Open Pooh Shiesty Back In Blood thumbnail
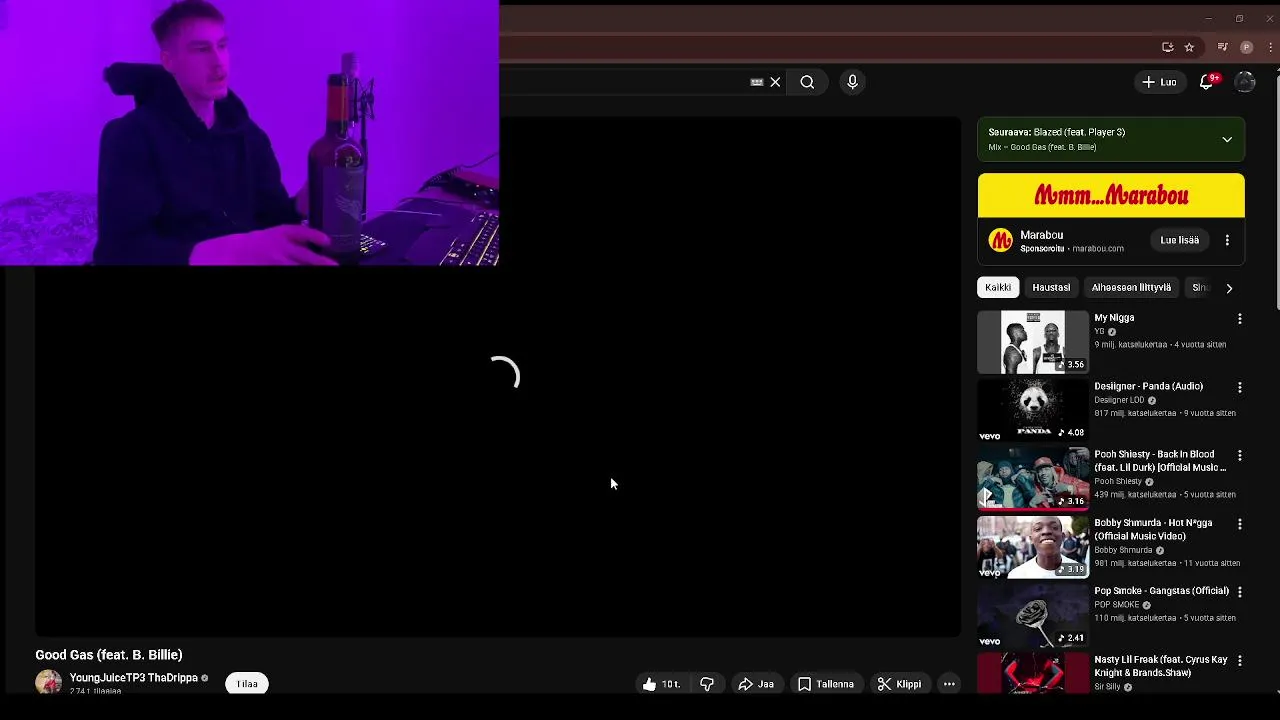Screen dimensions: 1280x720 (1033, 479)
